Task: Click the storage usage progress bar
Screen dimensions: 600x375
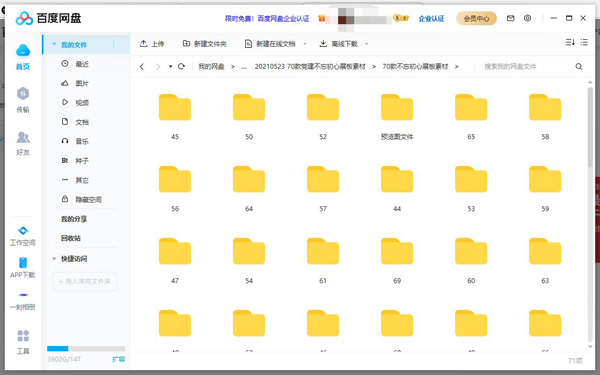Action: (x=86, y=349)
